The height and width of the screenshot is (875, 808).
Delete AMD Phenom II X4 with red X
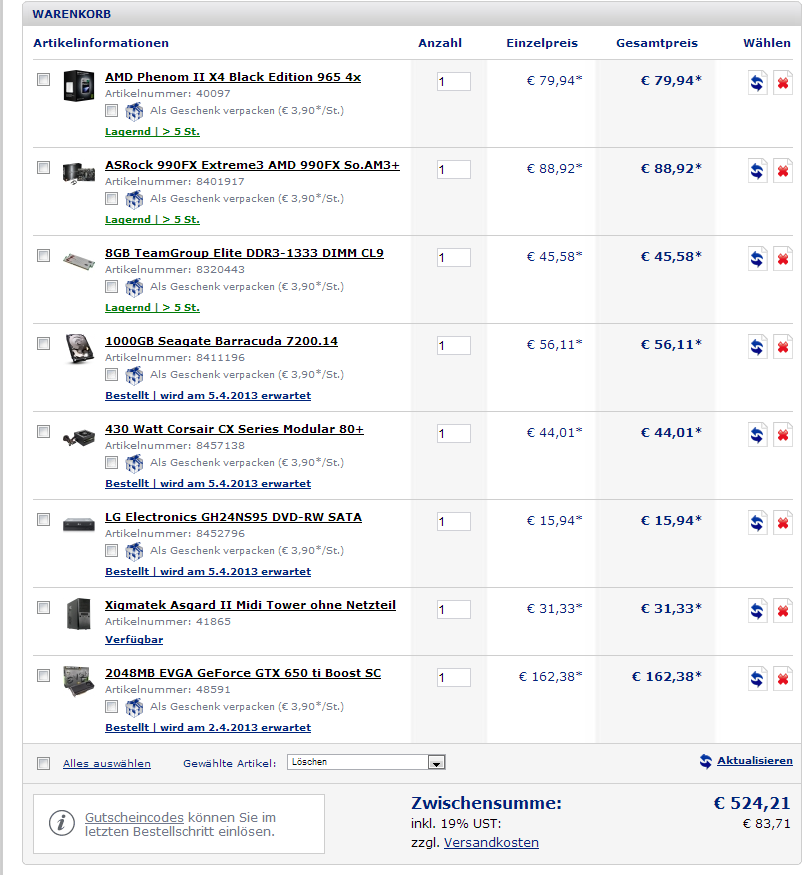(x=783, y=83)
